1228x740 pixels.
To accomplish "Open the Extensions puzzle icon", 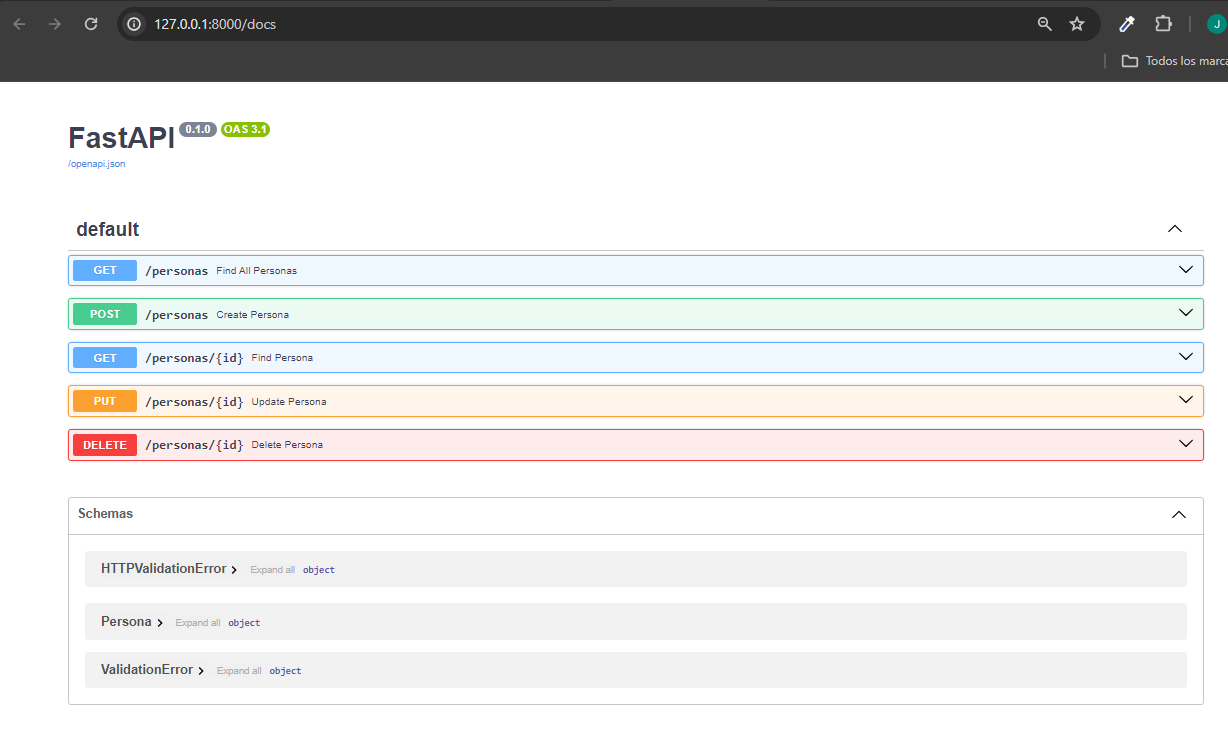I will pyautogui.click(x=1163, y=24).
